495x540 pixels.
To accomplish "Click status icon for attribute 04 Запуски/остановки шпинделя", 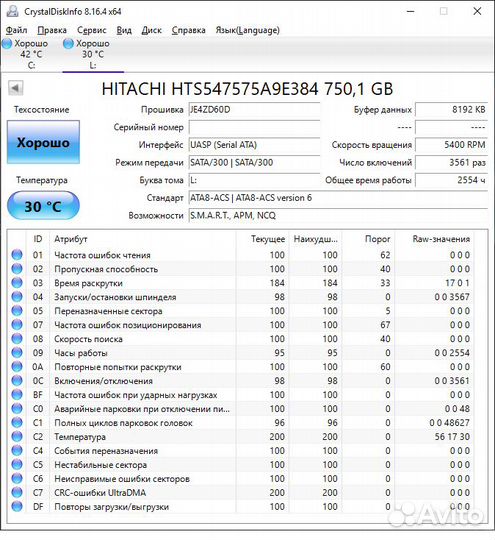I will tap(17, 297).
